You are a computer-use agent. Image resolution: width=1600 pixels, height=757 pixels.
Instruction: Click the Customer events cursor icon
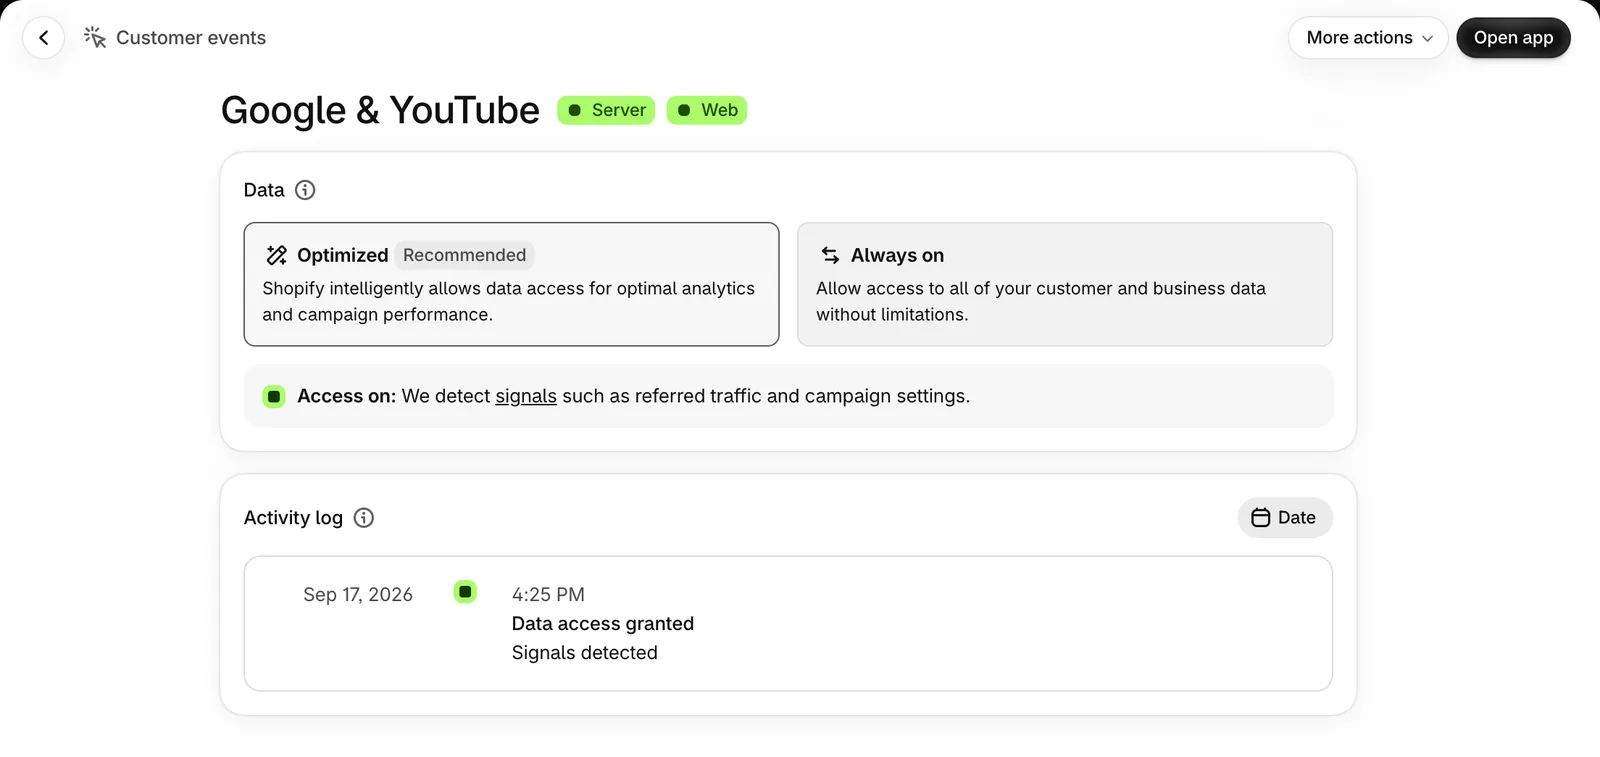95,38
